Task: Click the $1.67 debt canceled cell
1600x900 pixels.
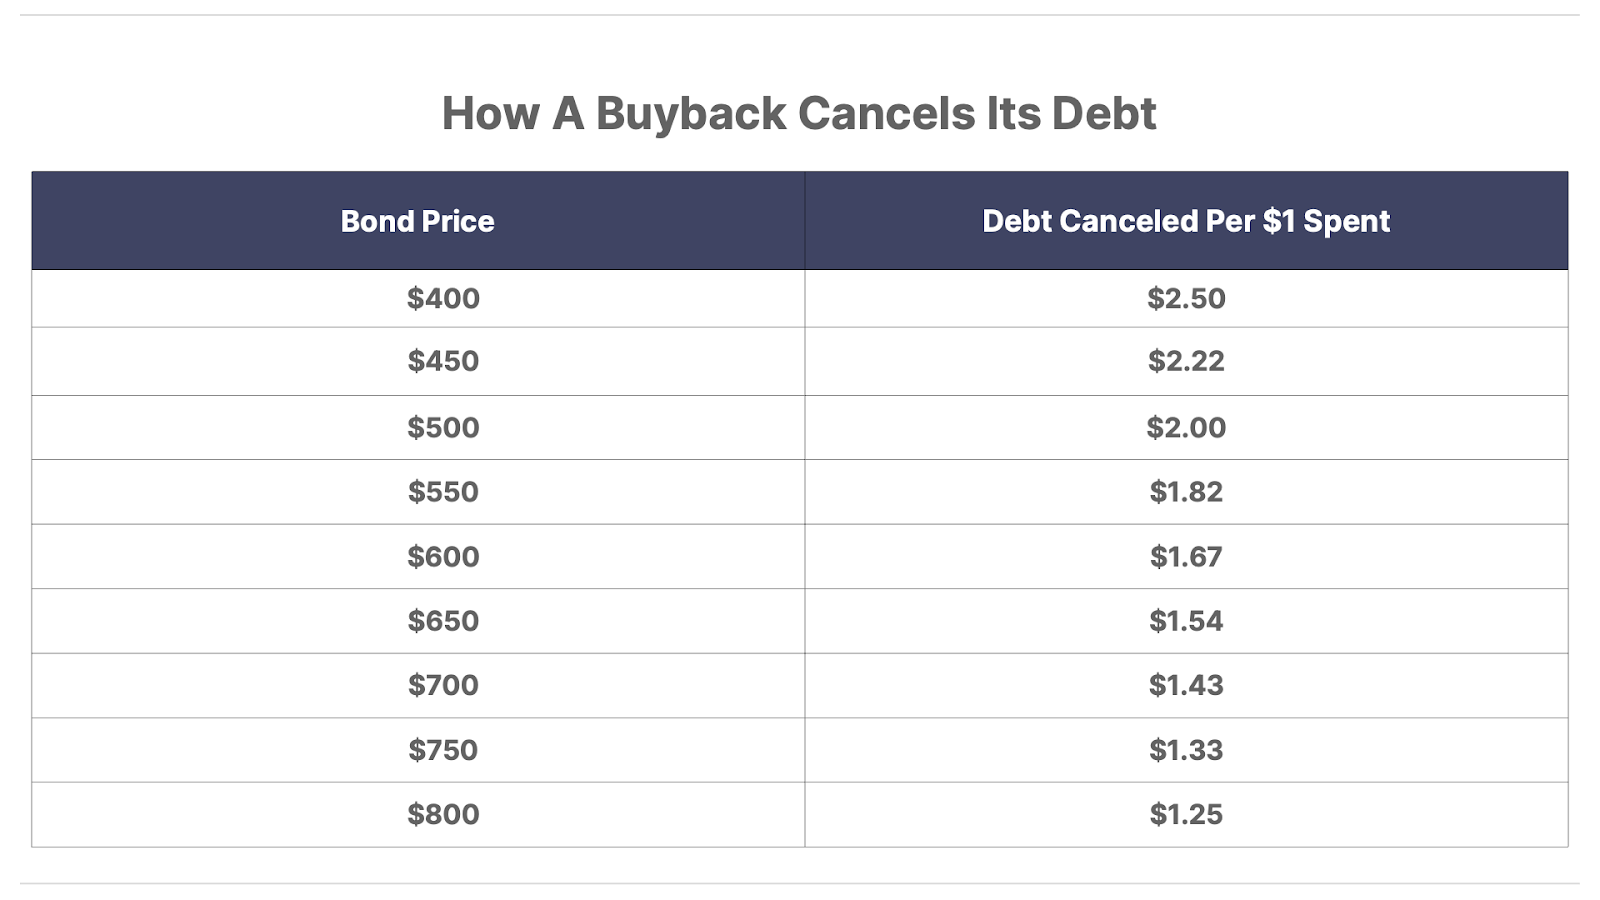Action: point(1186,556)
